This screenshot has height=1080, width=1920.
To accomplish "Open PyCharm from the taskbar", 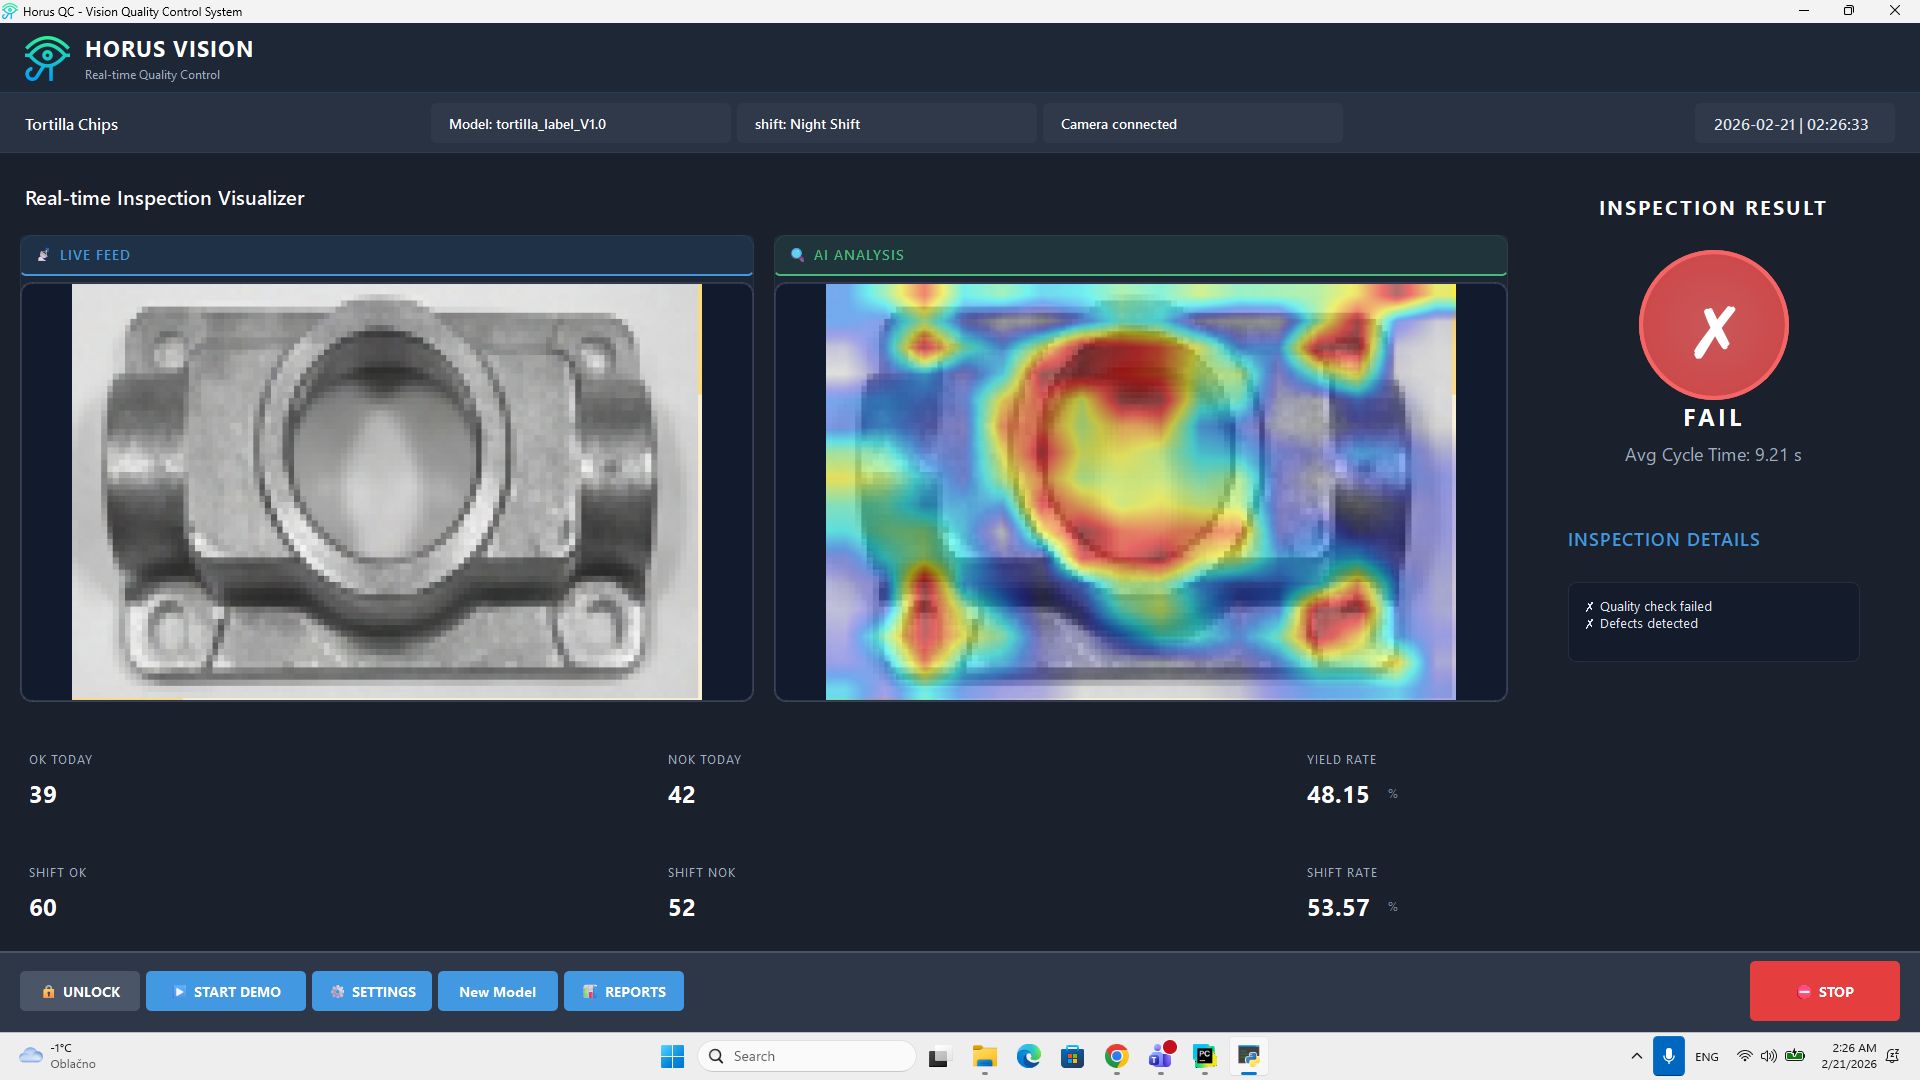I will [1205, 1056].
